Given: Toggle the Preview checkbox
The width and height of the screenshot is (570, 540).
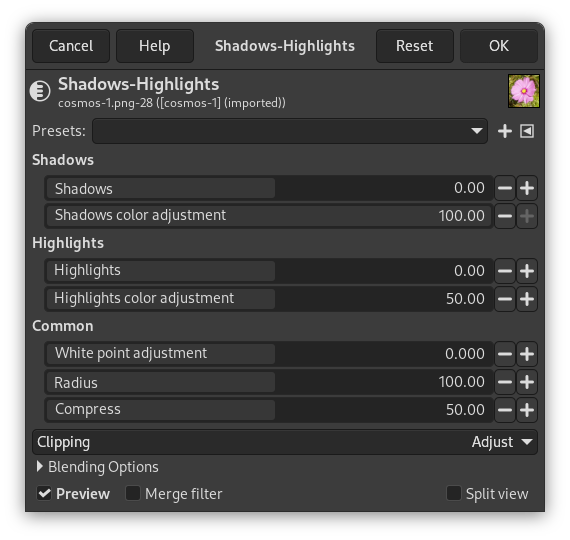Looking at the screenshot, I should 44,493.
